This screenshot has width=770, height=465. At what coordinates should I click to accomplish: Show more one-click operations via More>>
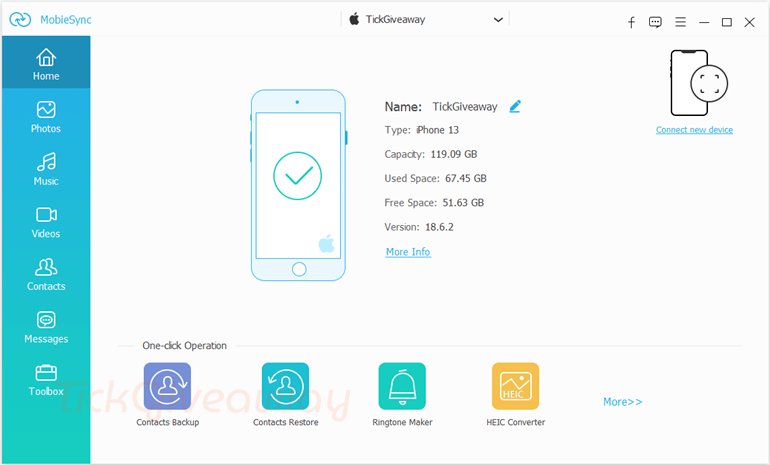click(x=623, y=402)
